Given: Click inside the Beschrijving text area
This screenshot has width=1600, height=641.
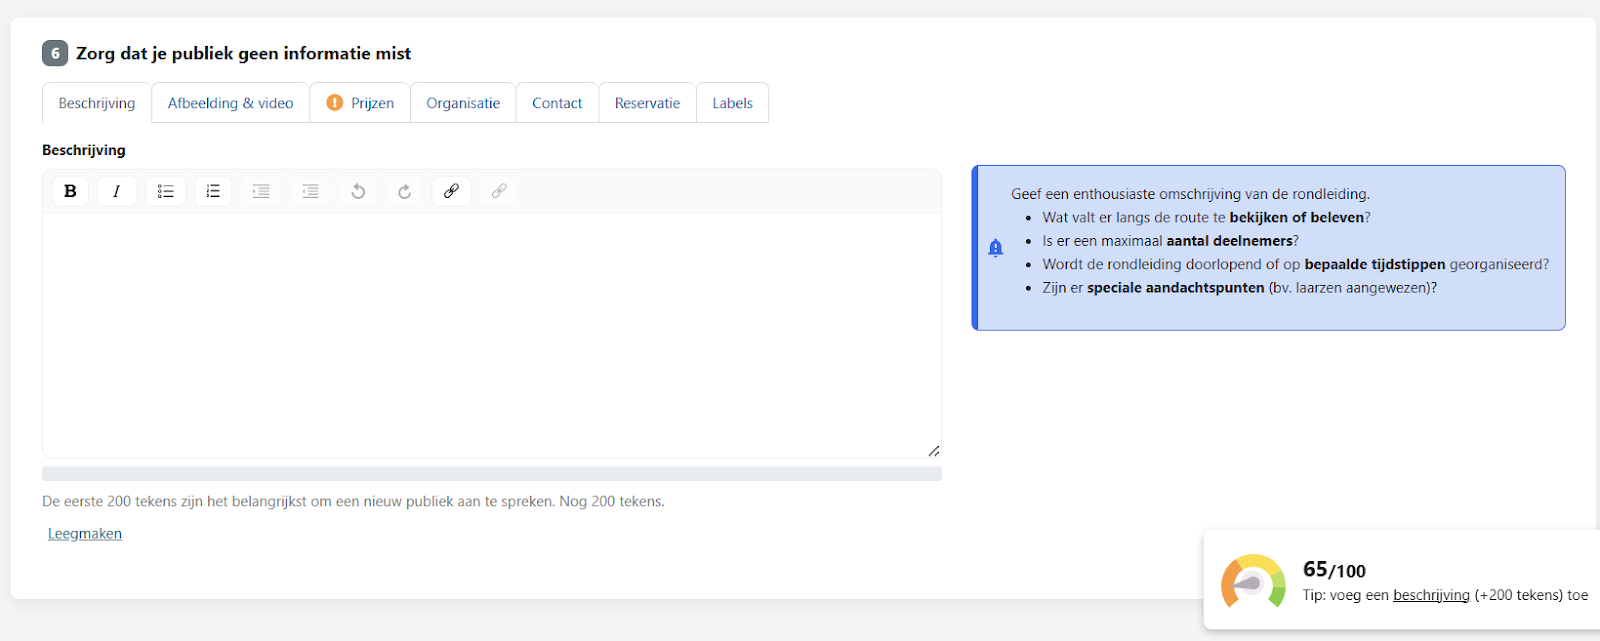Looking at the screenshot, I should coord(491,335).
